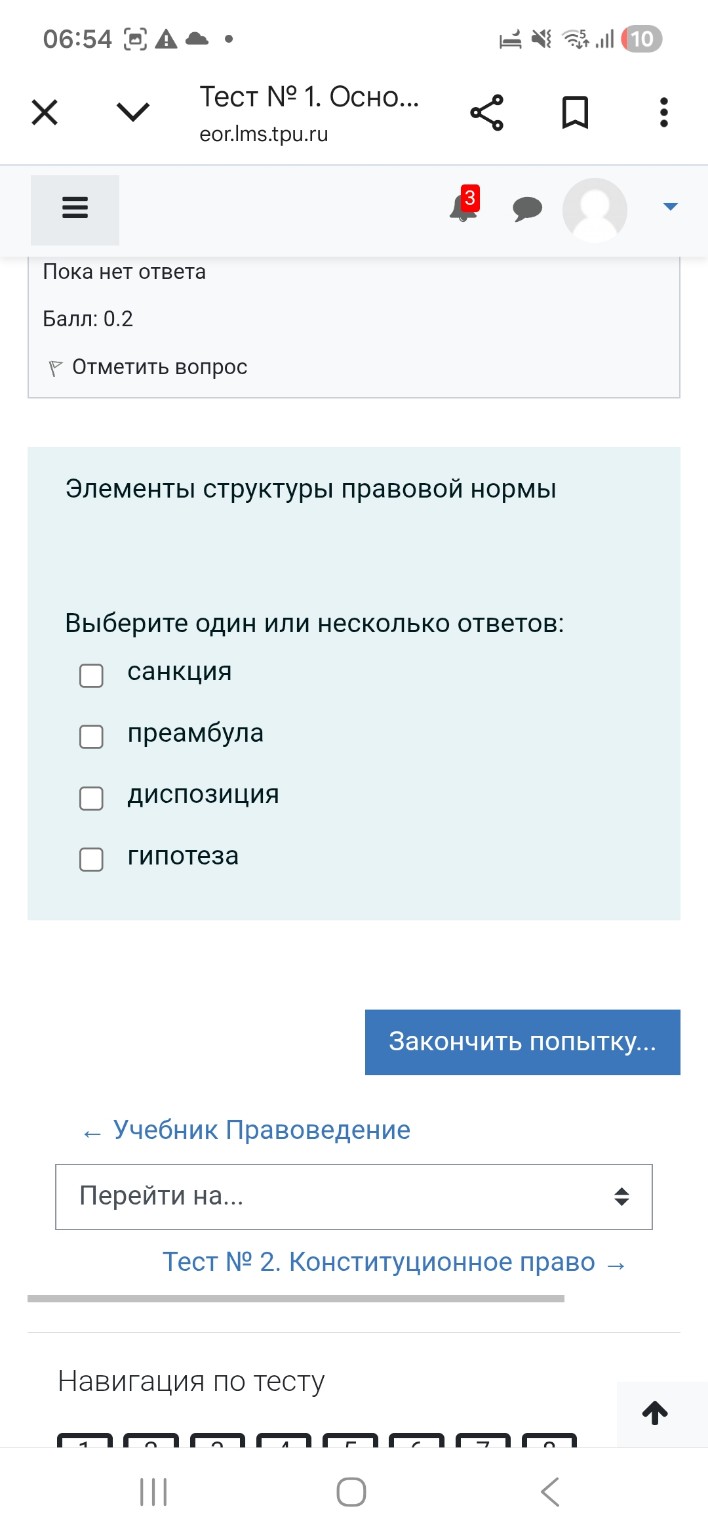Open the browser overflow menu
708x1536 pixels.
[663, 112]
